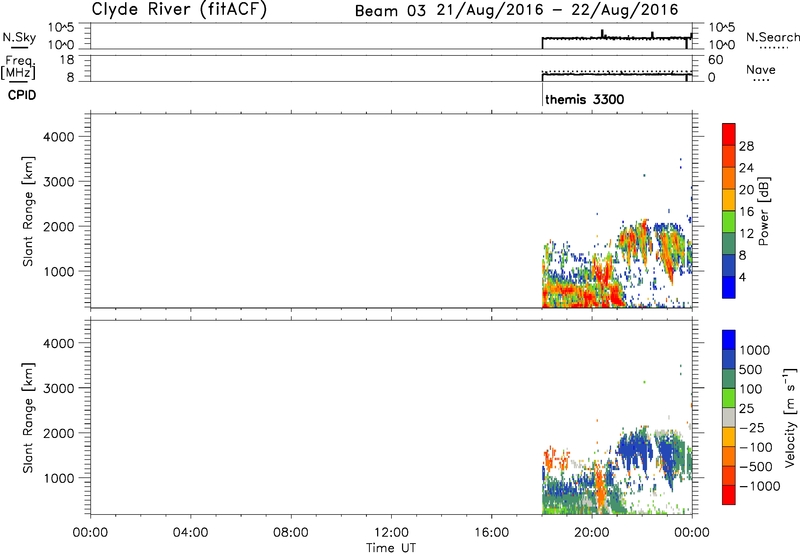The width and height of the screenshot is (800, 554).
Task: Click the dark blue top segment of the Velocity colorbar
Action: 729,340
